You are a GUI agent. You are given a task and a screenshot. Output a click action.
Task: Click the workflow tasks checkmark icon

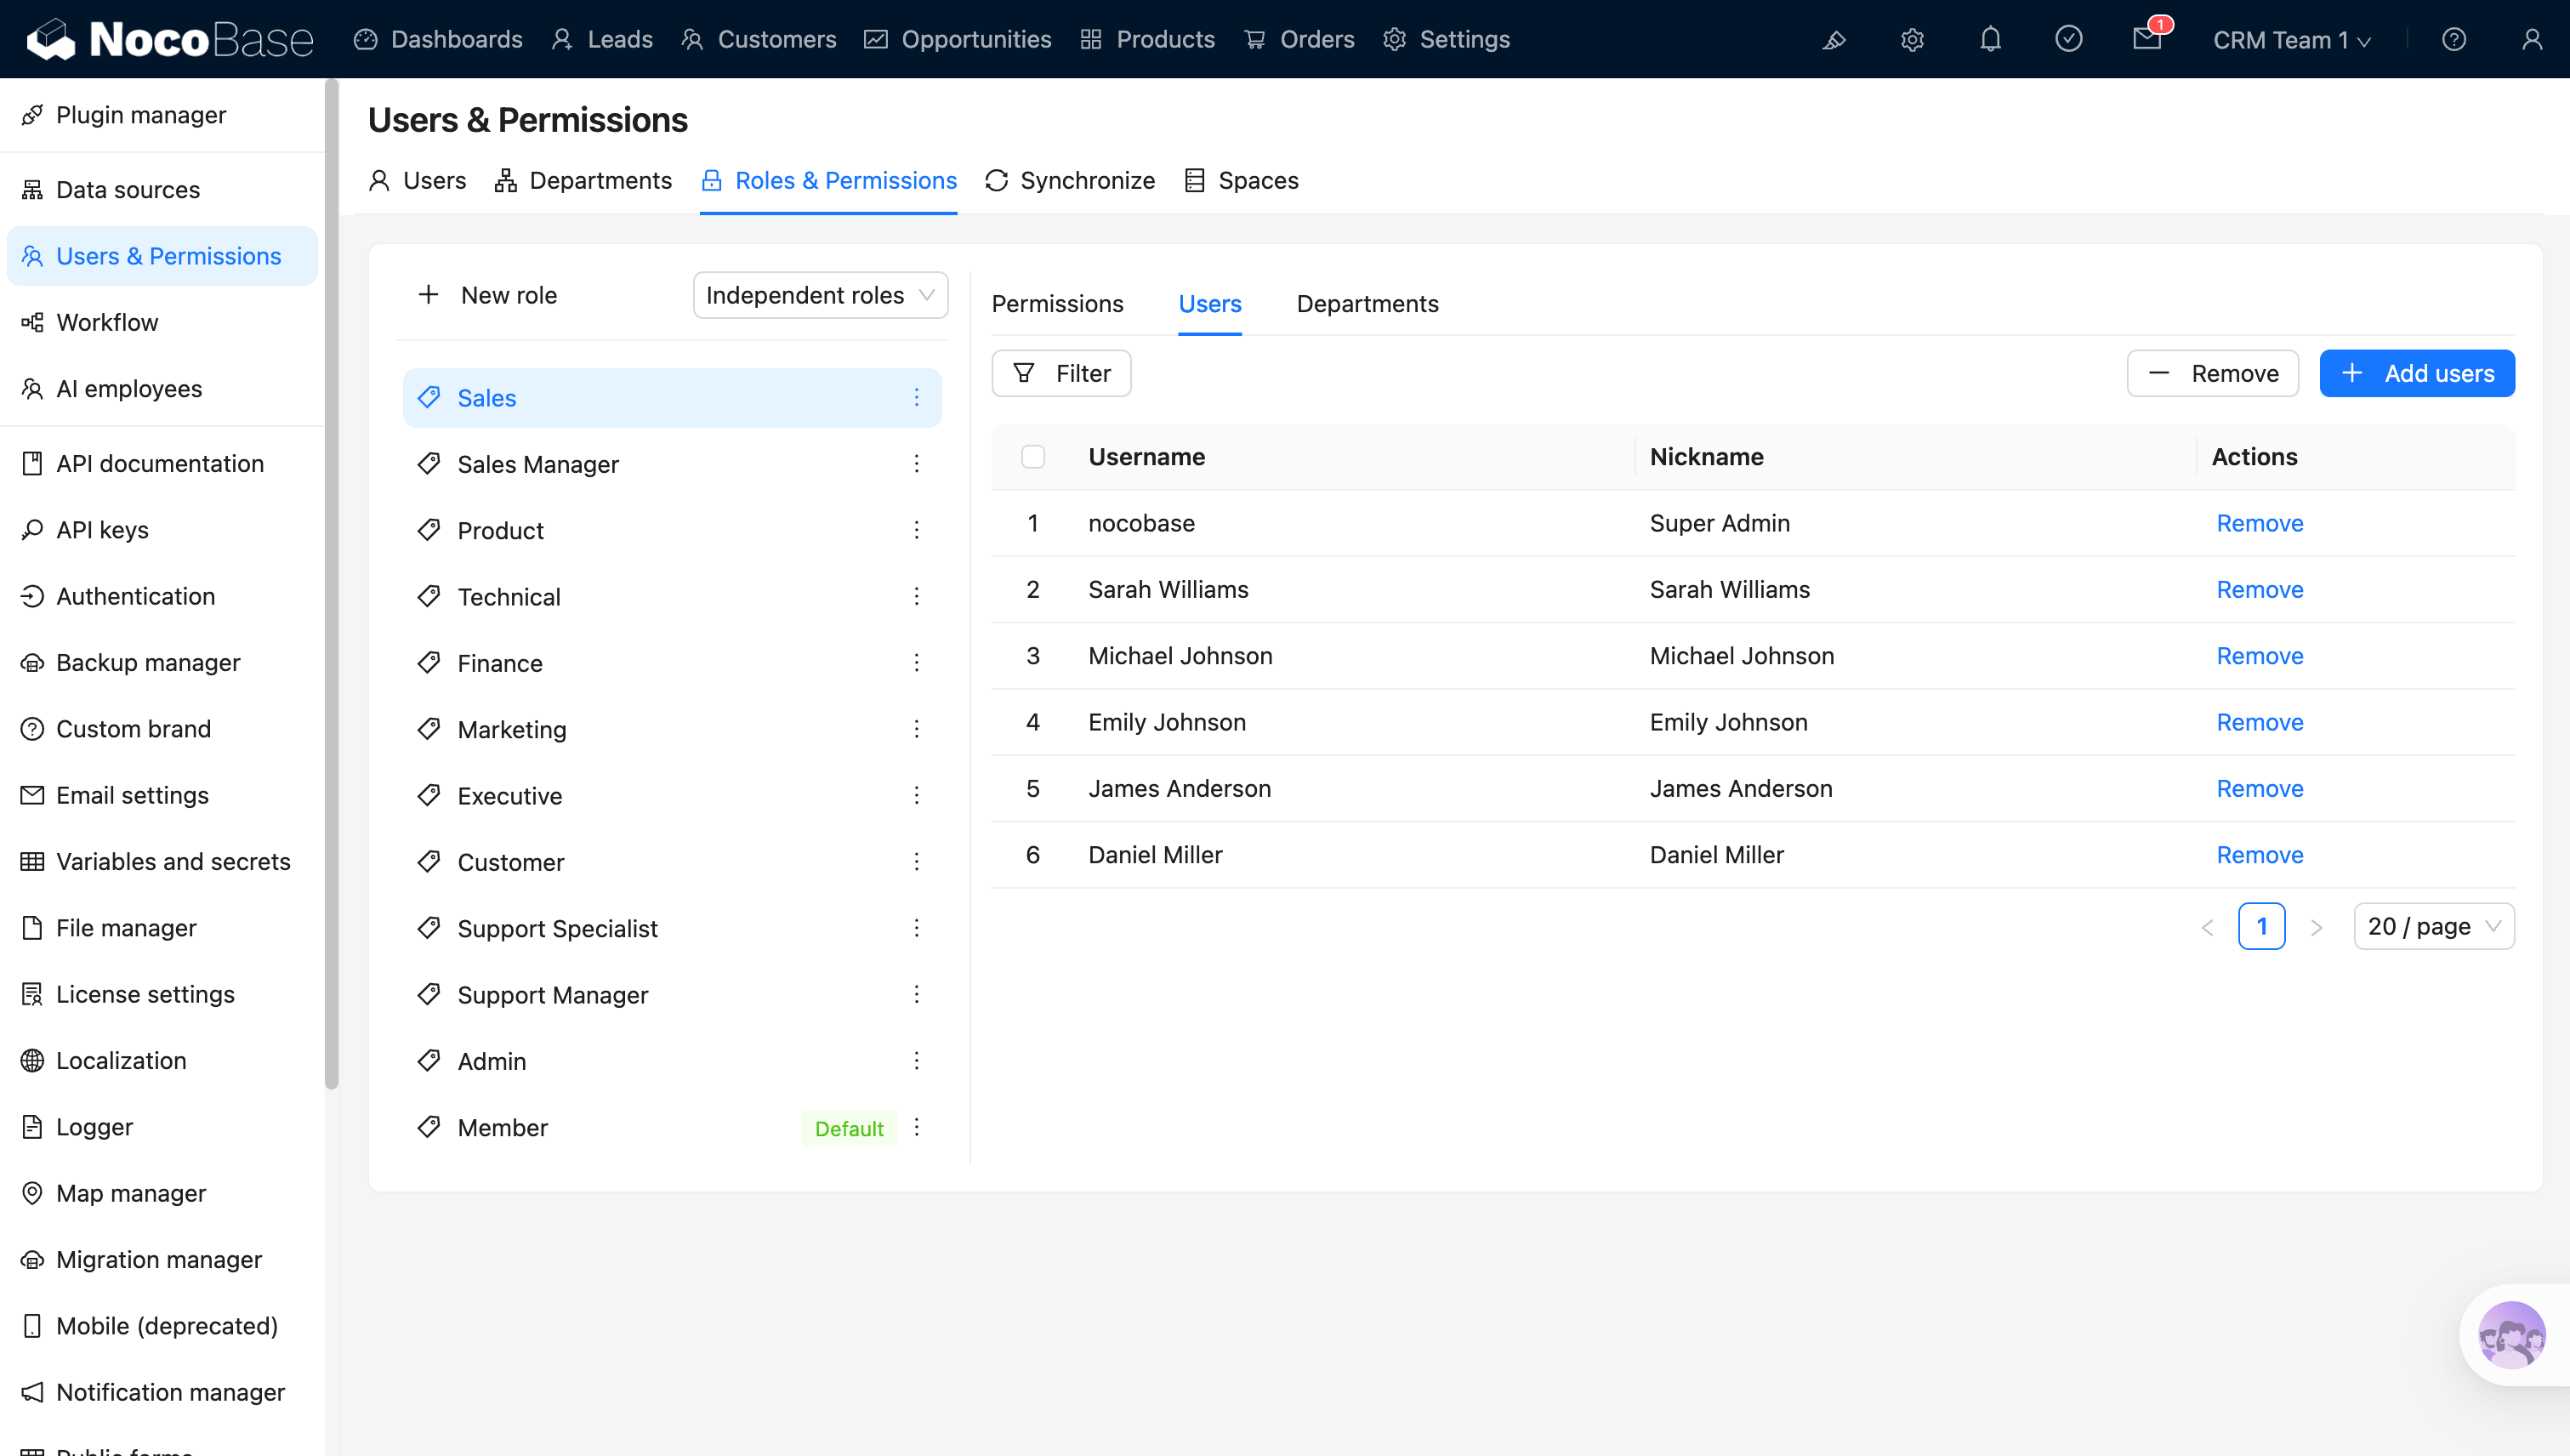coord(2068,40)
